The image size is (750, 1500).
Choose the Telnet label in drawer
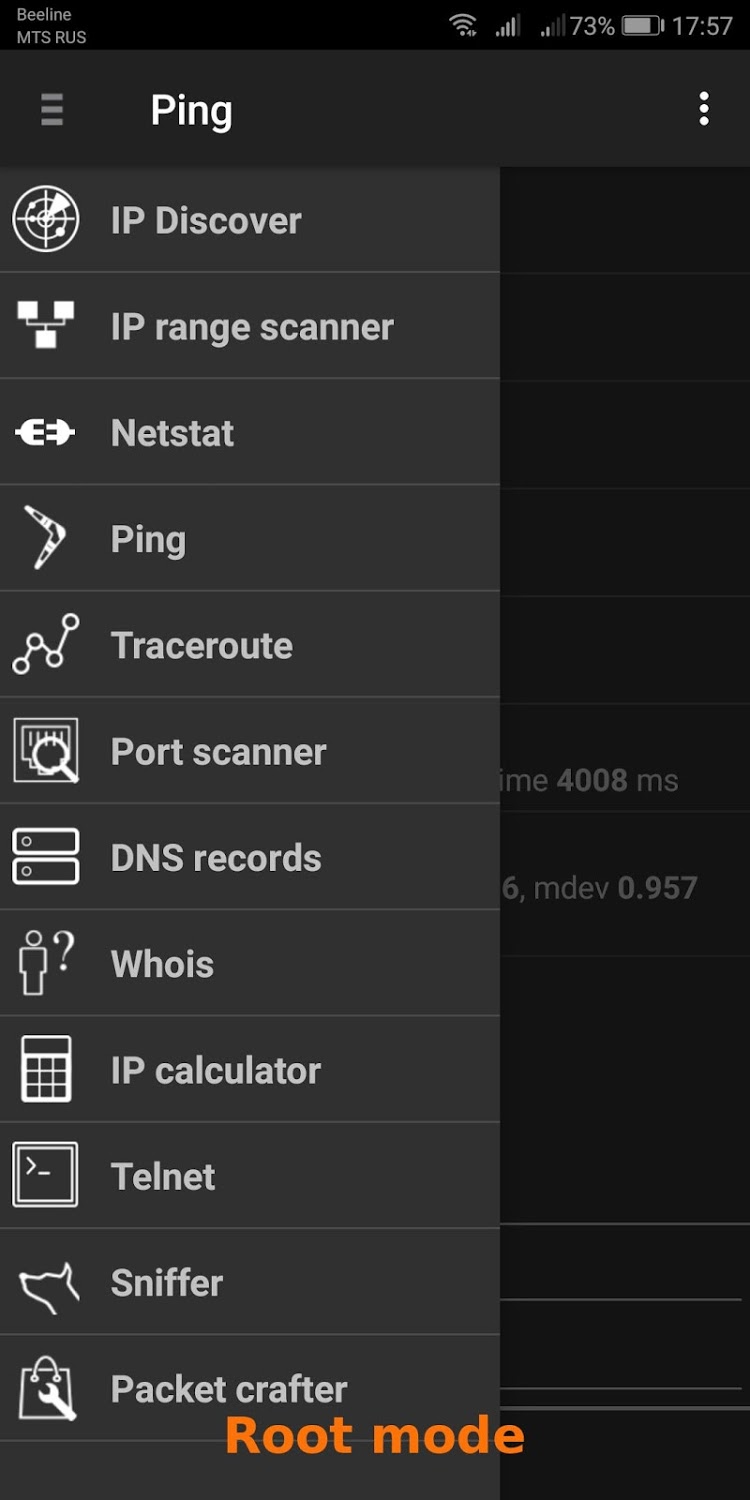[x=163, y=1177]
